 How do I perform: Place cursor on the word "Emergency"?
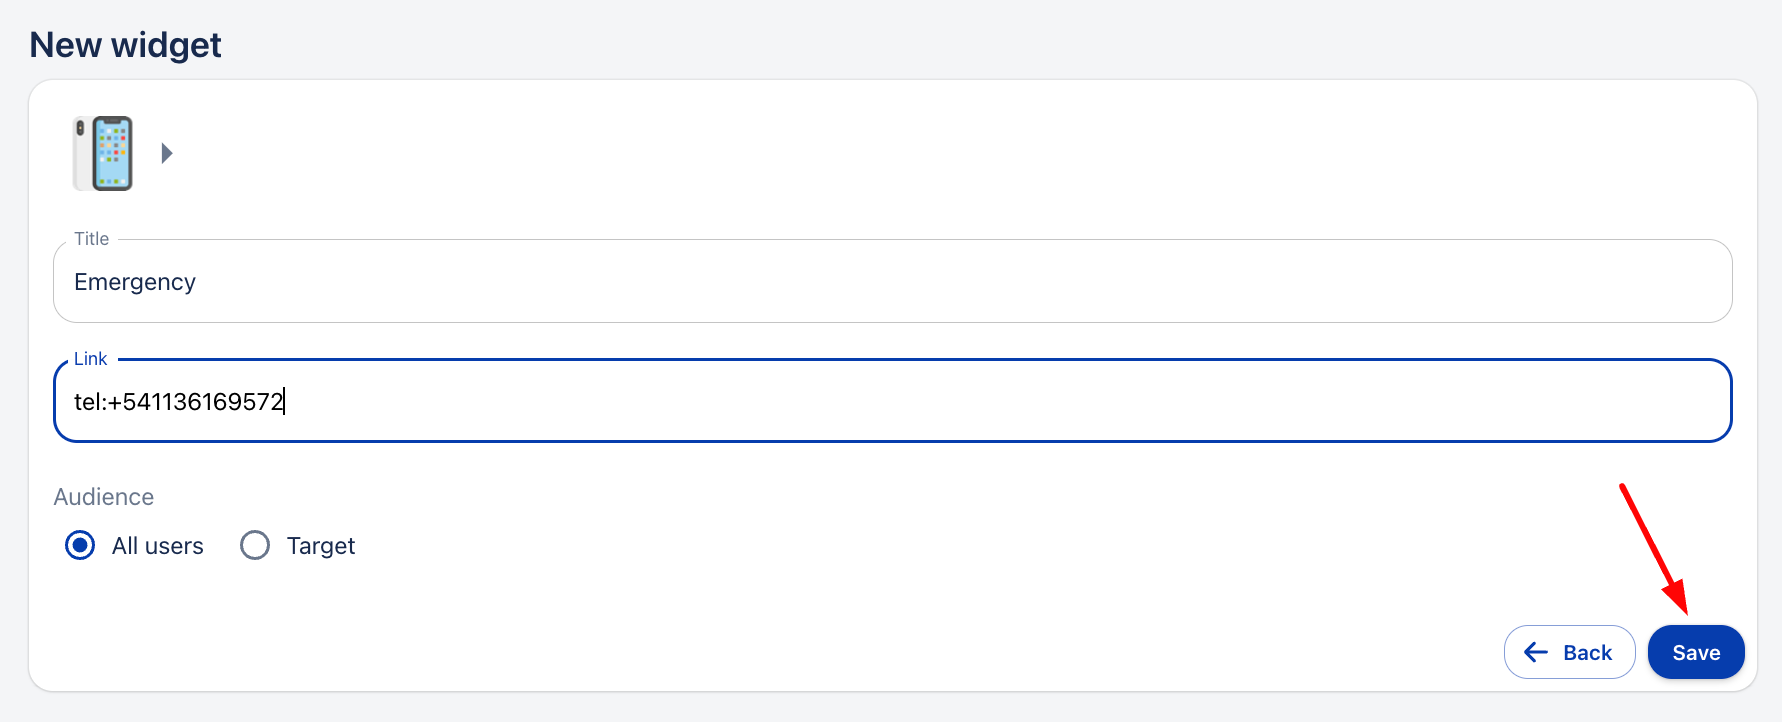[x=135, y=282]
